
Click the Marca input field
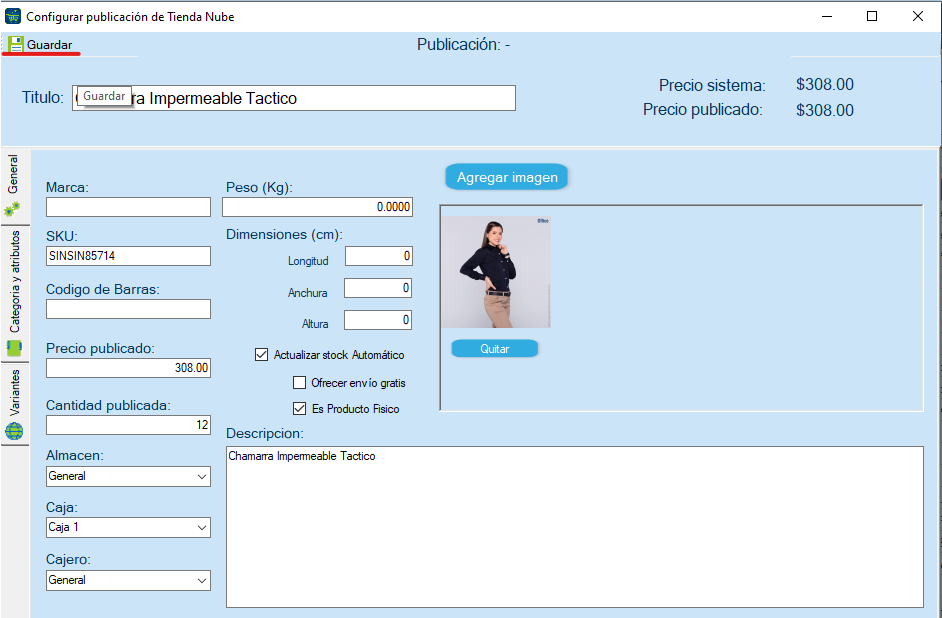click(128, 207)
